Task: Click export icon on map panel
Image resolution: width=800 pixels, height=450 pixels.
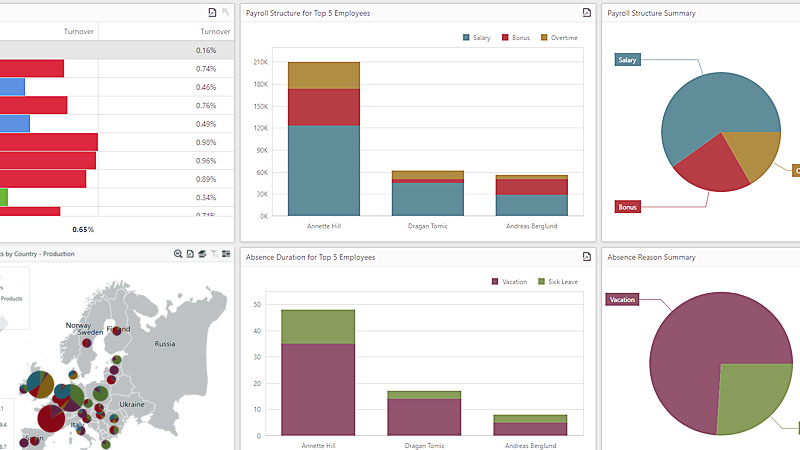Action: point(190,254)
